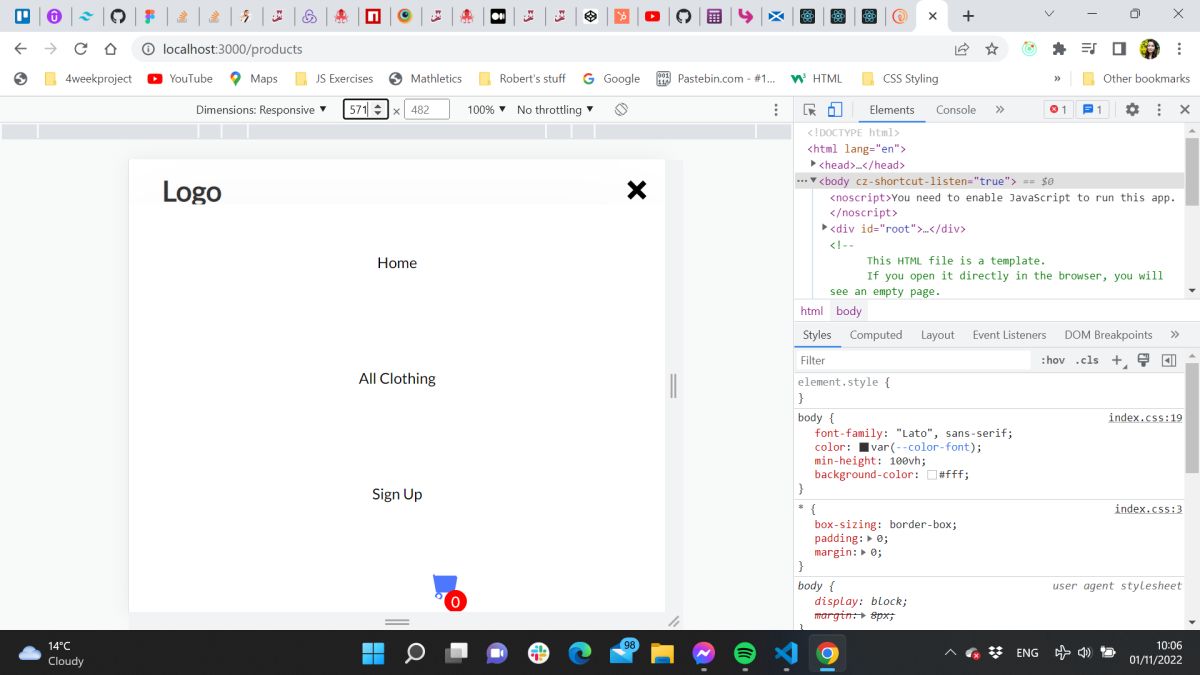Click the --color-font color swatch
1200x675 pixels.
click(864, 447)
